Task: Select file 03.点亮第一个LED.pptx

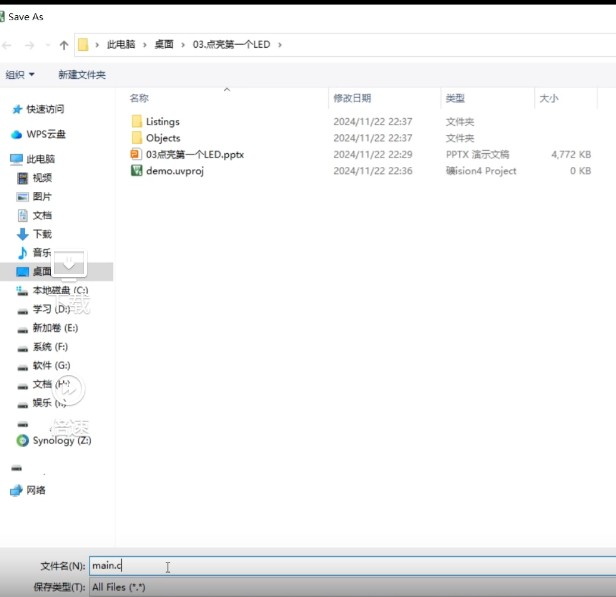Action: pos(195,154)
